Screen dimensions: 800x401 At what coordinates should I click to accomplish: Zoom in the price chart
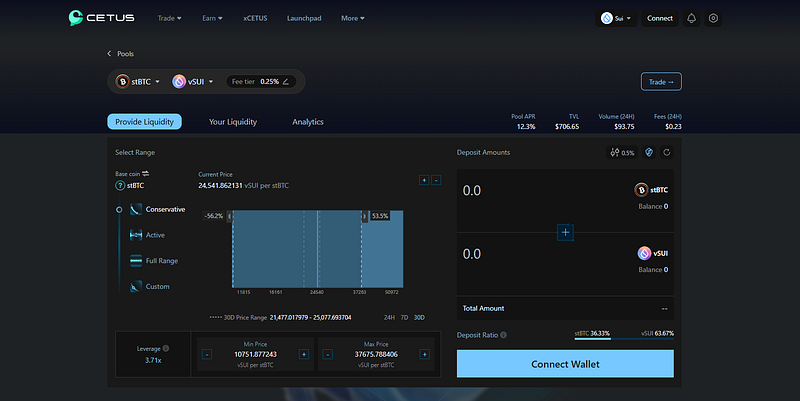(x=424, y=180)
